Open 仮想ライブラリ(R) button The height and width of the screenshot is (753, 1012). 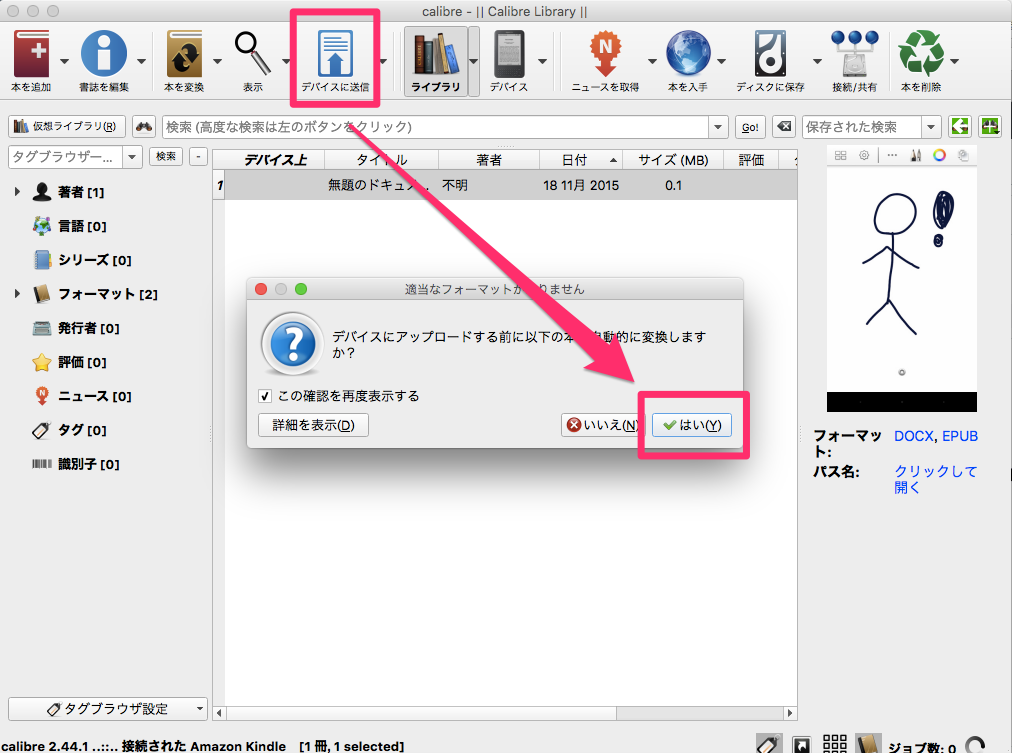coord(66,126)
